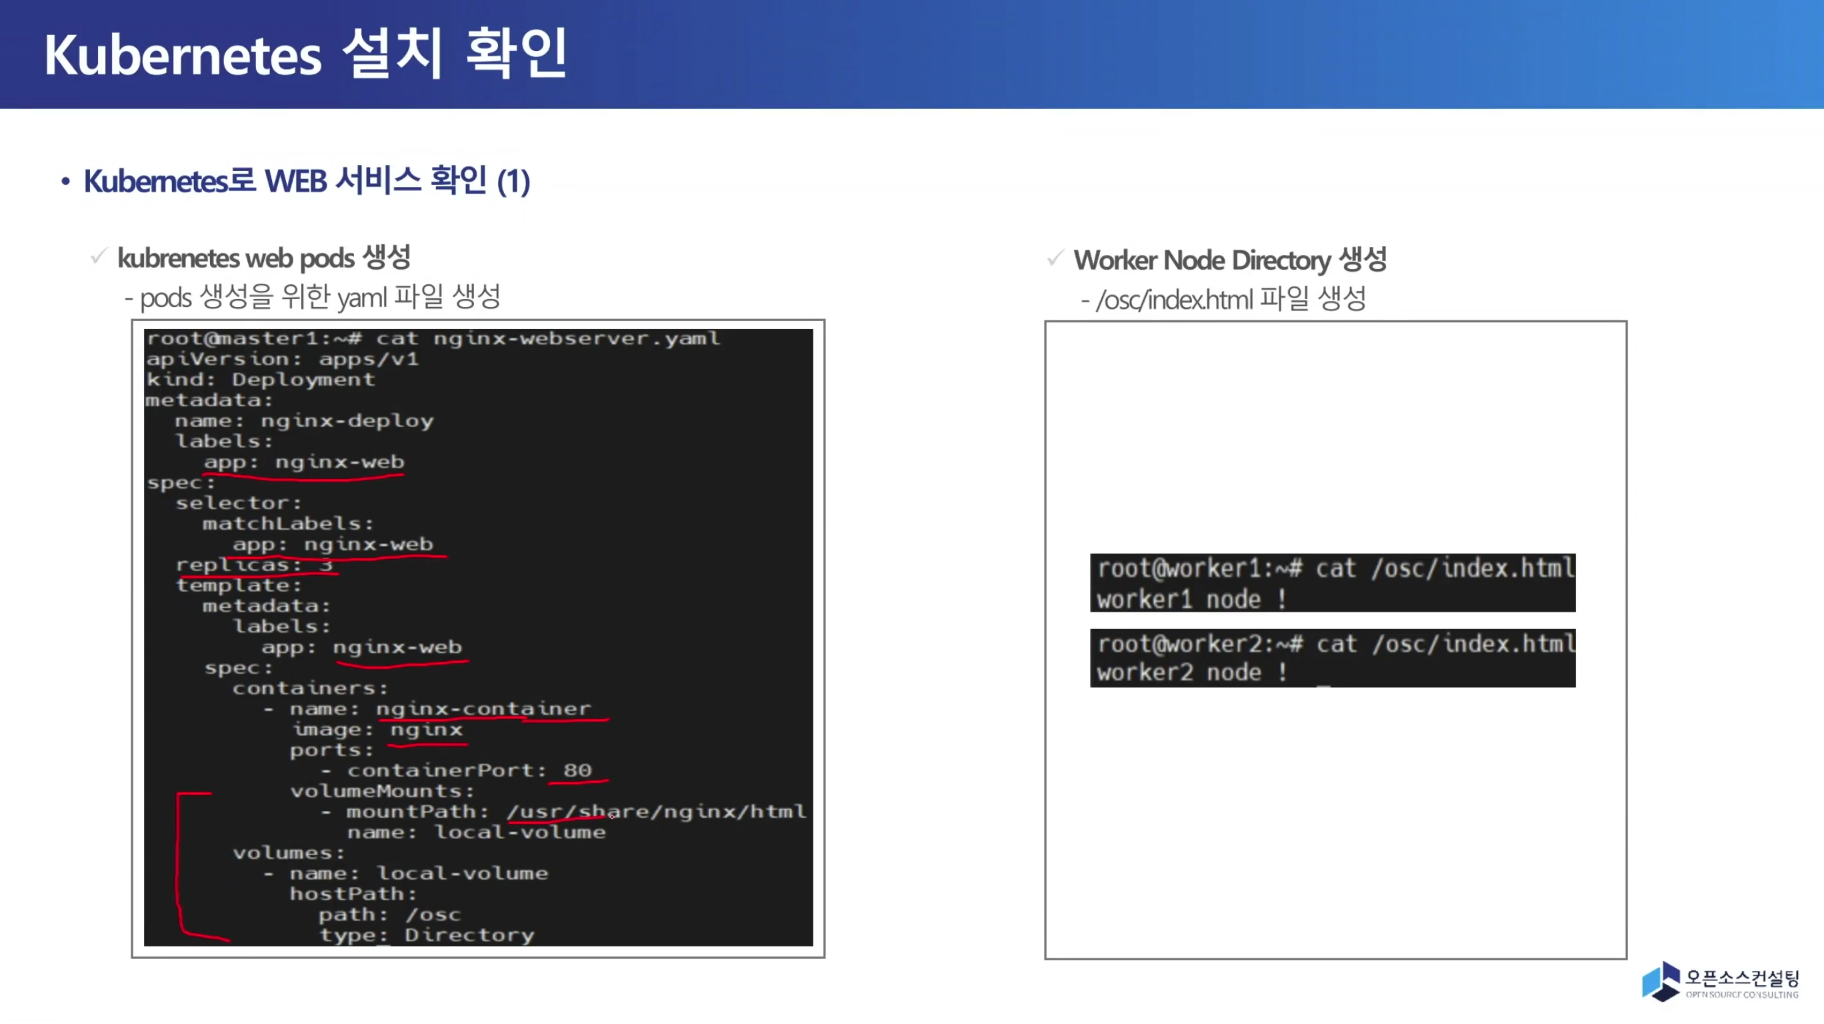This screenshot has width=1824, height=1024.
Task: Click the /osc/index.html 파일 생성 text
Action: (1230, 299)
